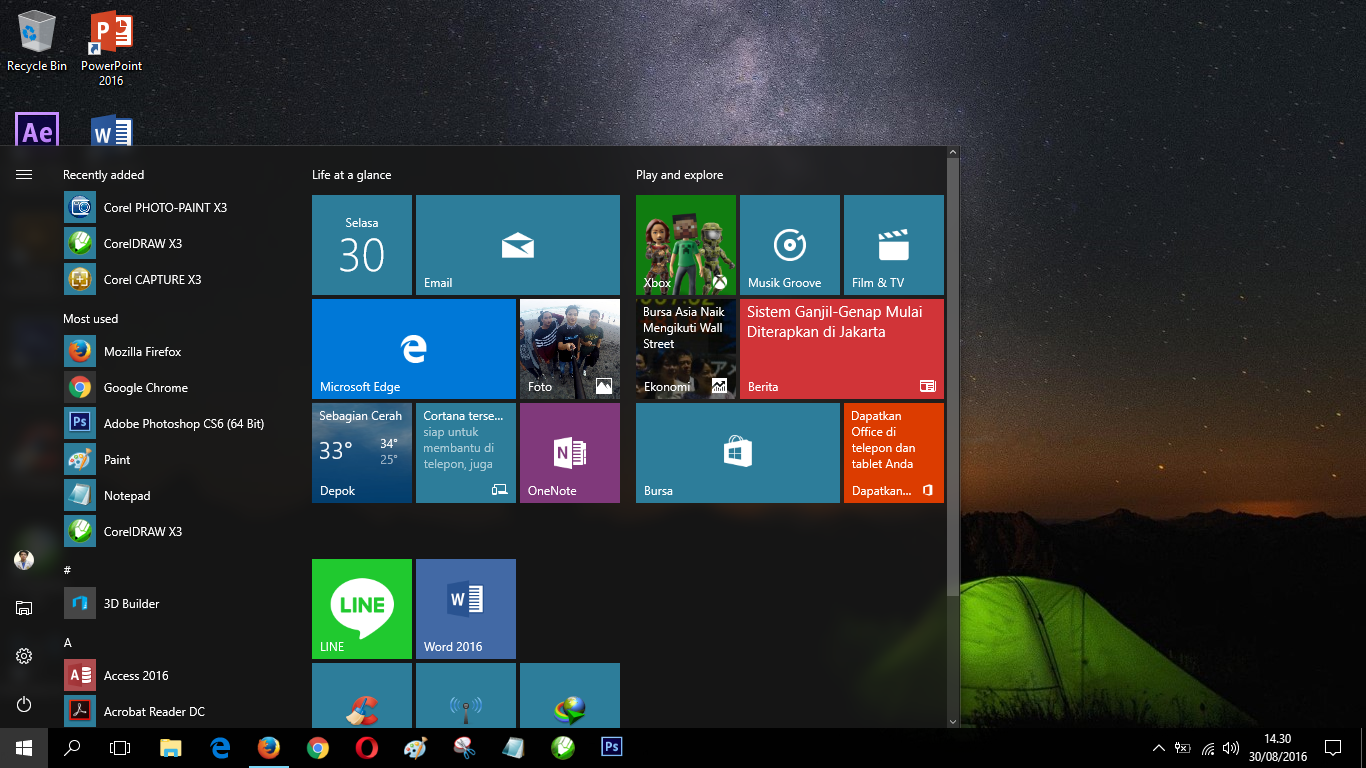Open the Bursa store tile

pyautogui.click(x=738, y=453)
